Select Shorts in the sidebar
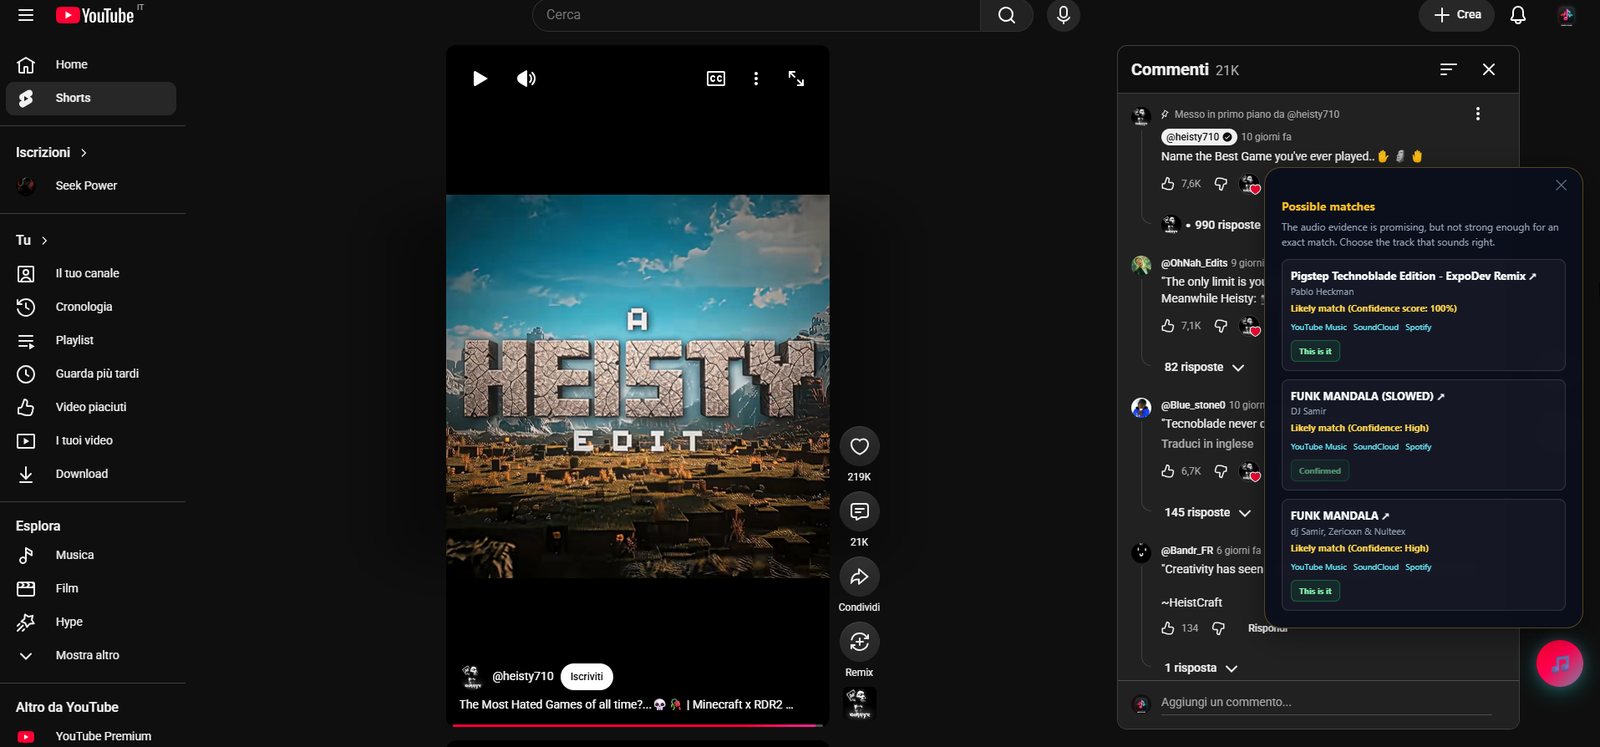Screen dimensions: 1600x747 pos(91,98)
